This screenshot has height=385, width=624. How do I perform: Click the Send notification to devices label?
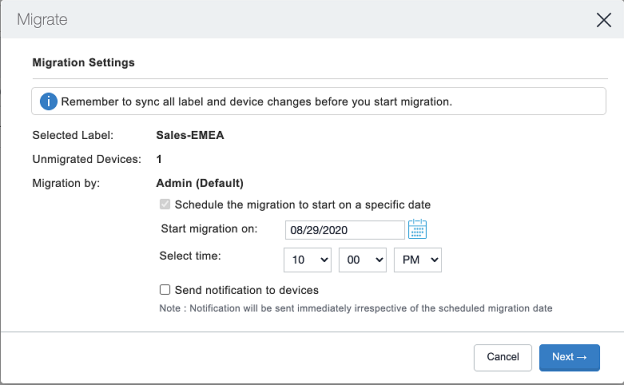(247, 290)
